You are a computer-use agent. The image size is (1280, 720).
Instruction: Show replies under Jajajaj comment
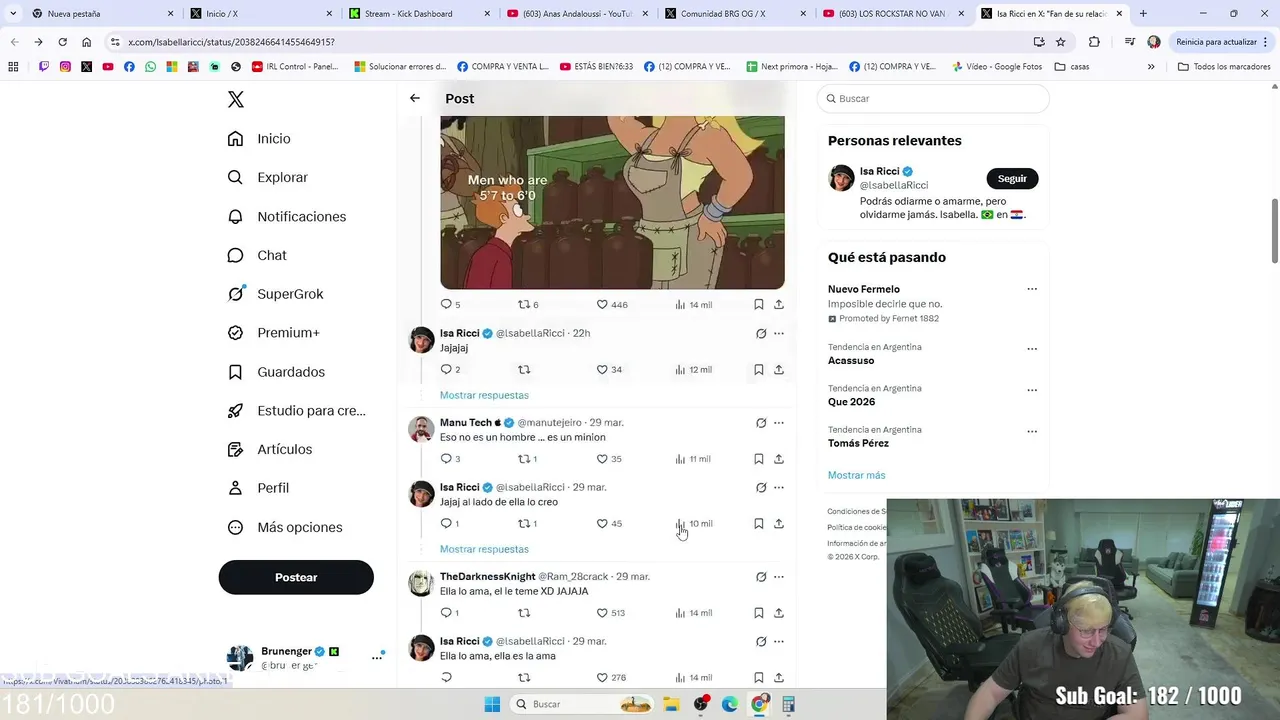pyautogui.click(x=484, y=395)
